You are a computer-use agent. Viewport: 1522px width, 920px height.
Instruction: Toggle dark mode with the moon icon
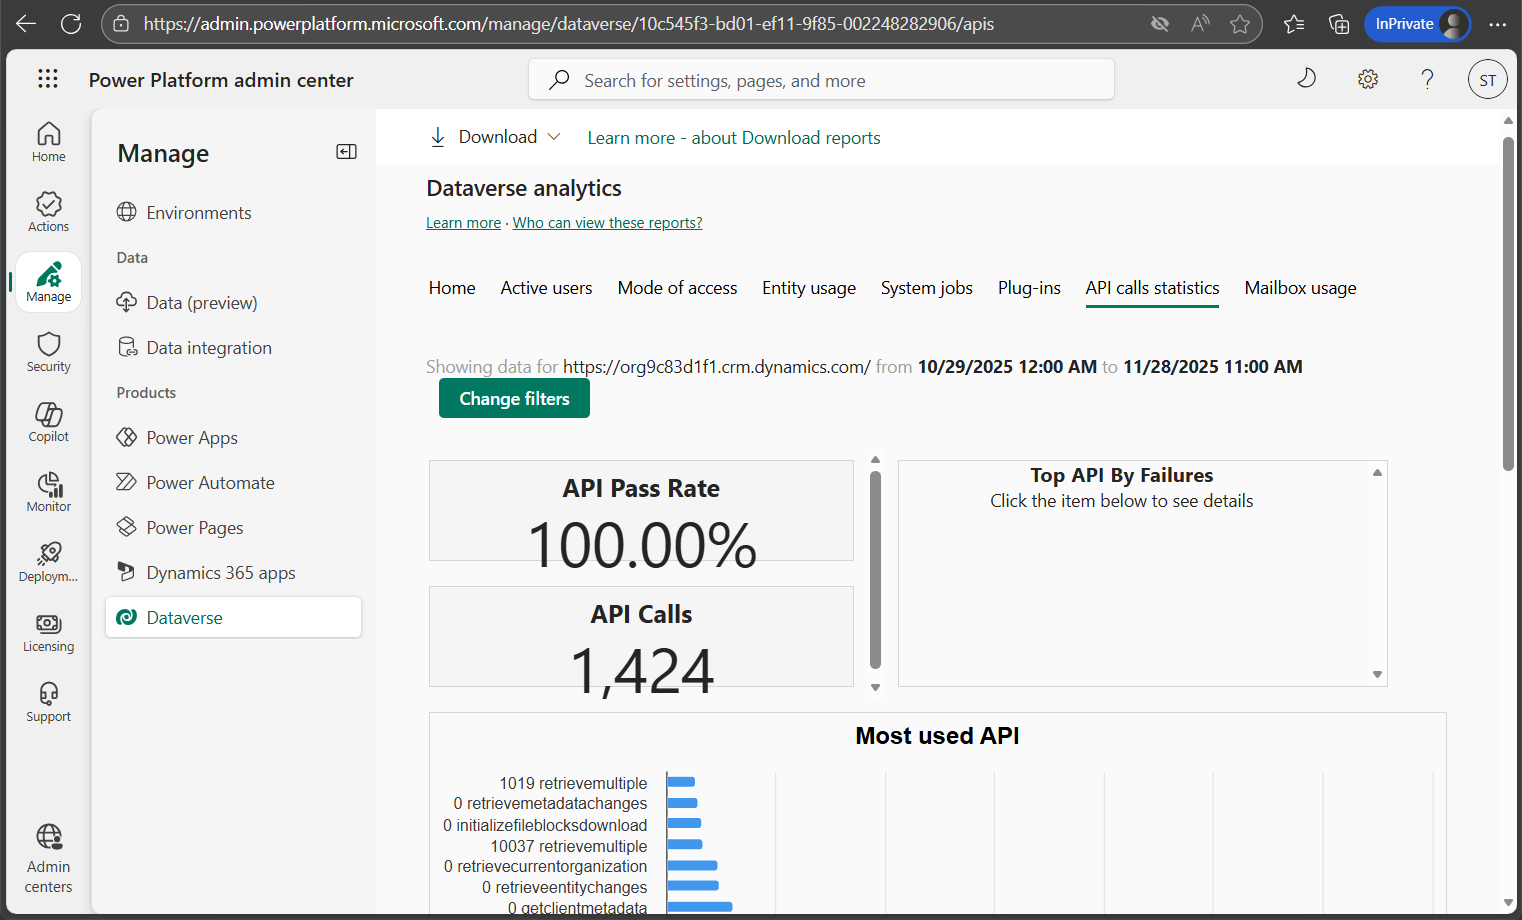[1306, 79]
